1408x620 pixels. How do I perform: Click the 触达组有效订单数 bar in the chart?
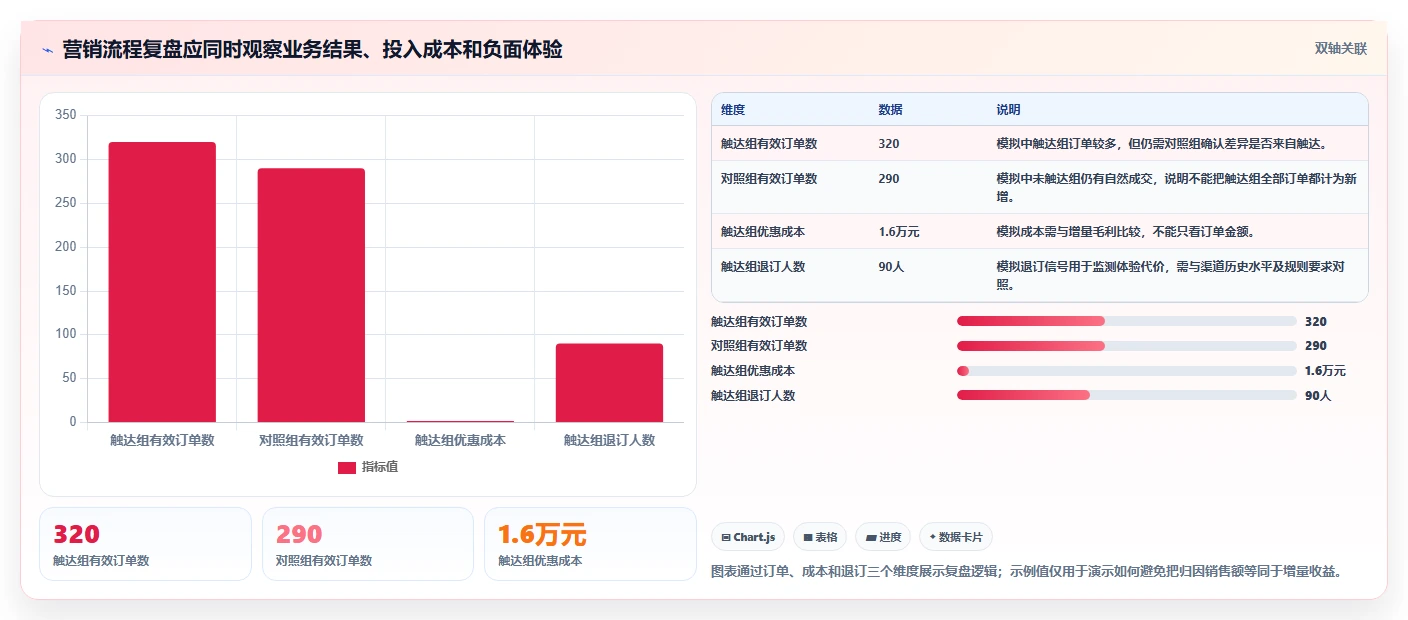tap(162, 282)
